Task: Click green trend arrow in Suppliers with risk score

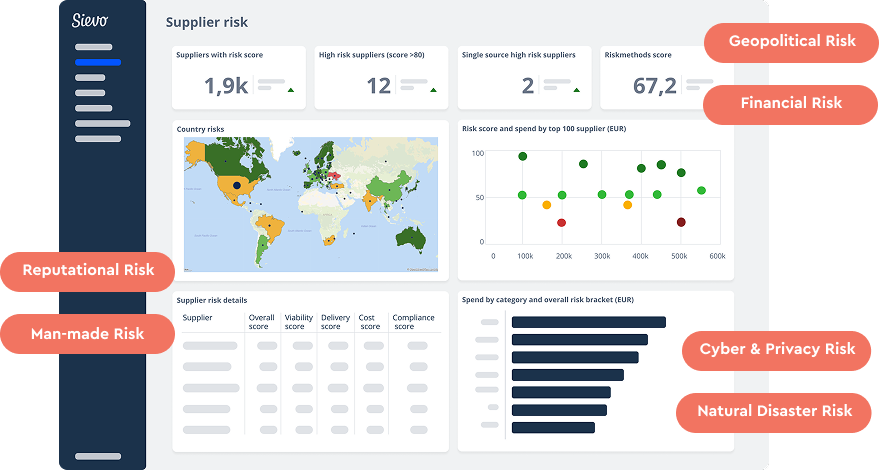Action: [291, 90]
